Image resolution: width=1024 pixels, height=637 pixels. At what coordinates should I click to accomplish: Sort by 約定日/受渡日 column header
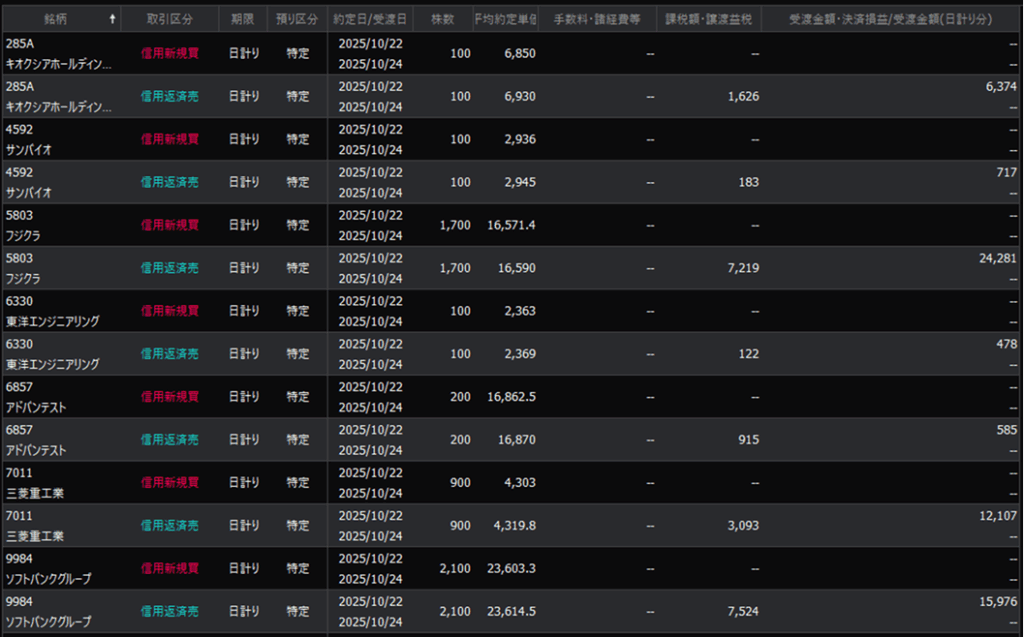point(370,18)
